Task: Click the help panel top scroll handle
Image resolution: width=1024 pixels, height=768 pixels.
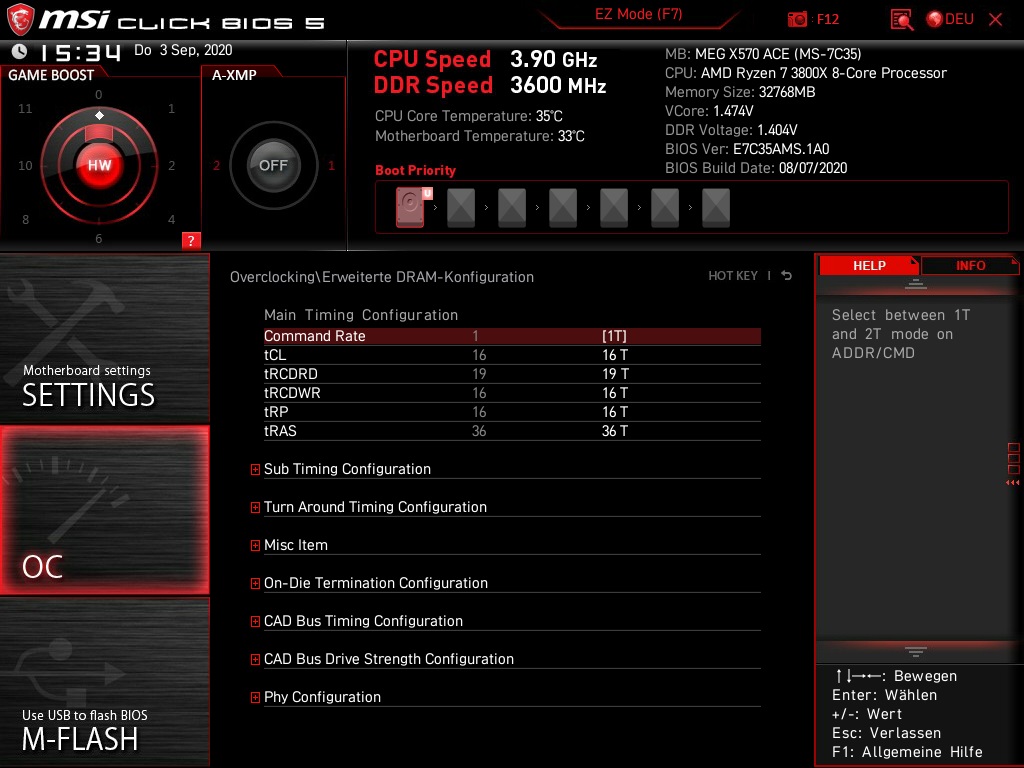Action: pos(916,284)
